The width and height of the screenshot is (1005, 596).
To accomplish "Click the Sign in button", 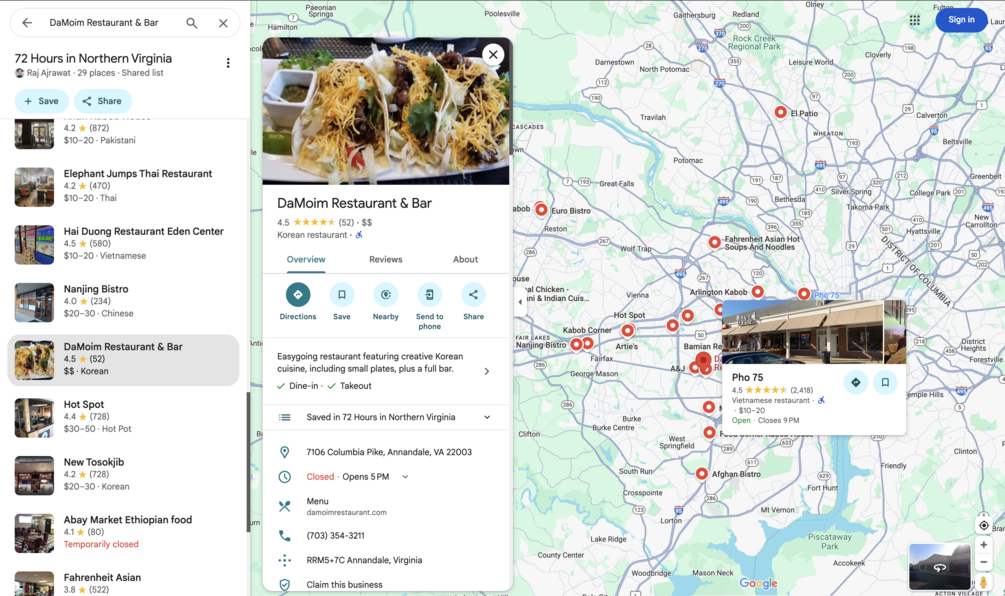I will click(961, 20).
